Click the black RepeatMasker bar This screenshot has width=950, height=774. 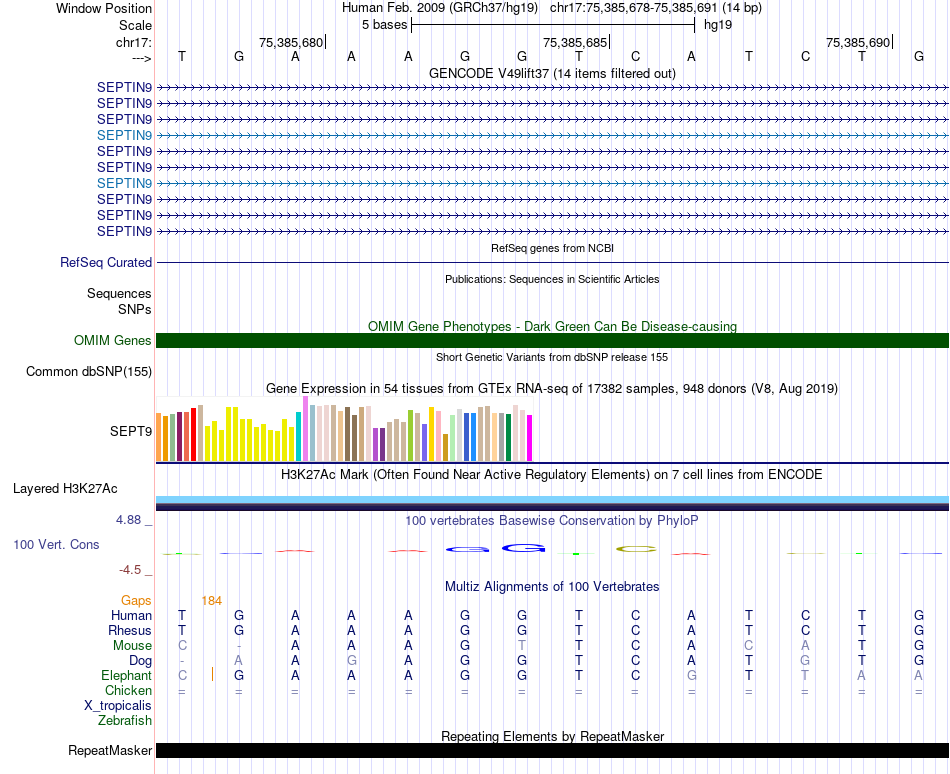552,750
